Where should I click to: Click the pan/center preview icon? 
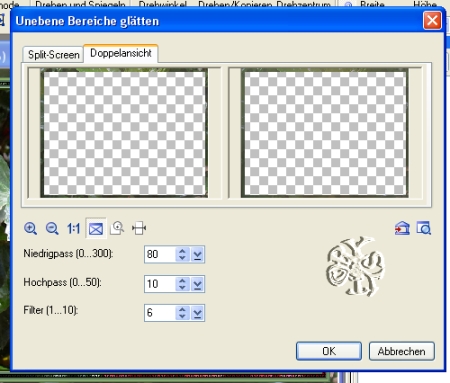coord(139,228)
